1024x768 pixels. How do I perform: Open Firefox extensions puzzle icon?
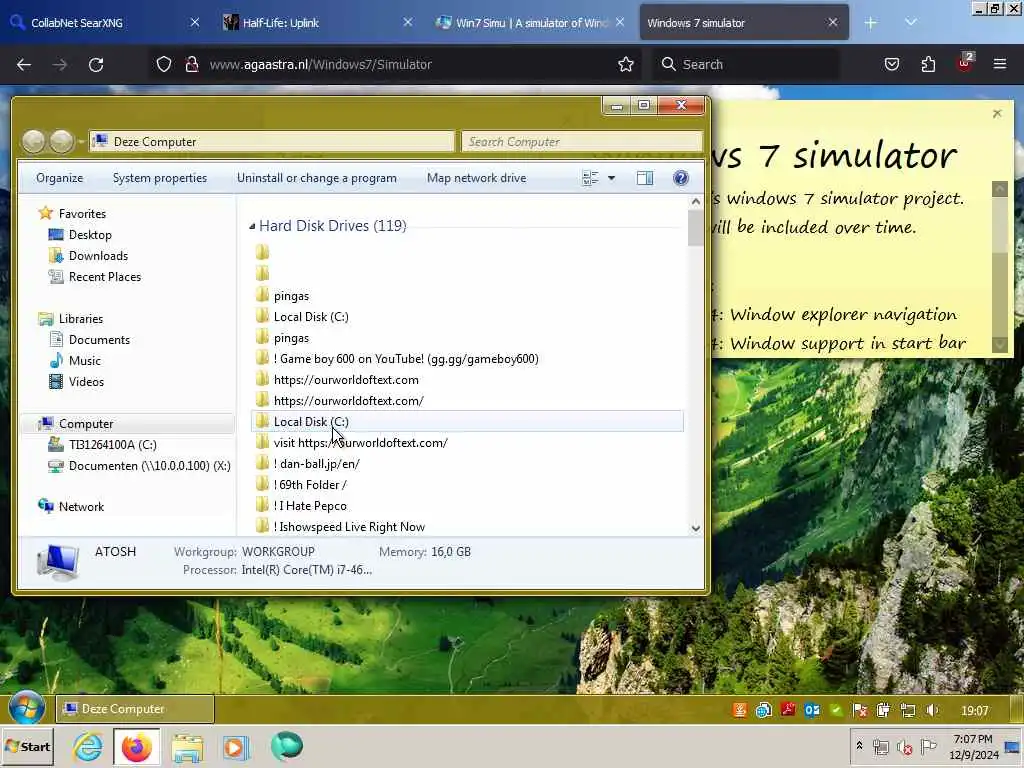(x=928, y=64)
